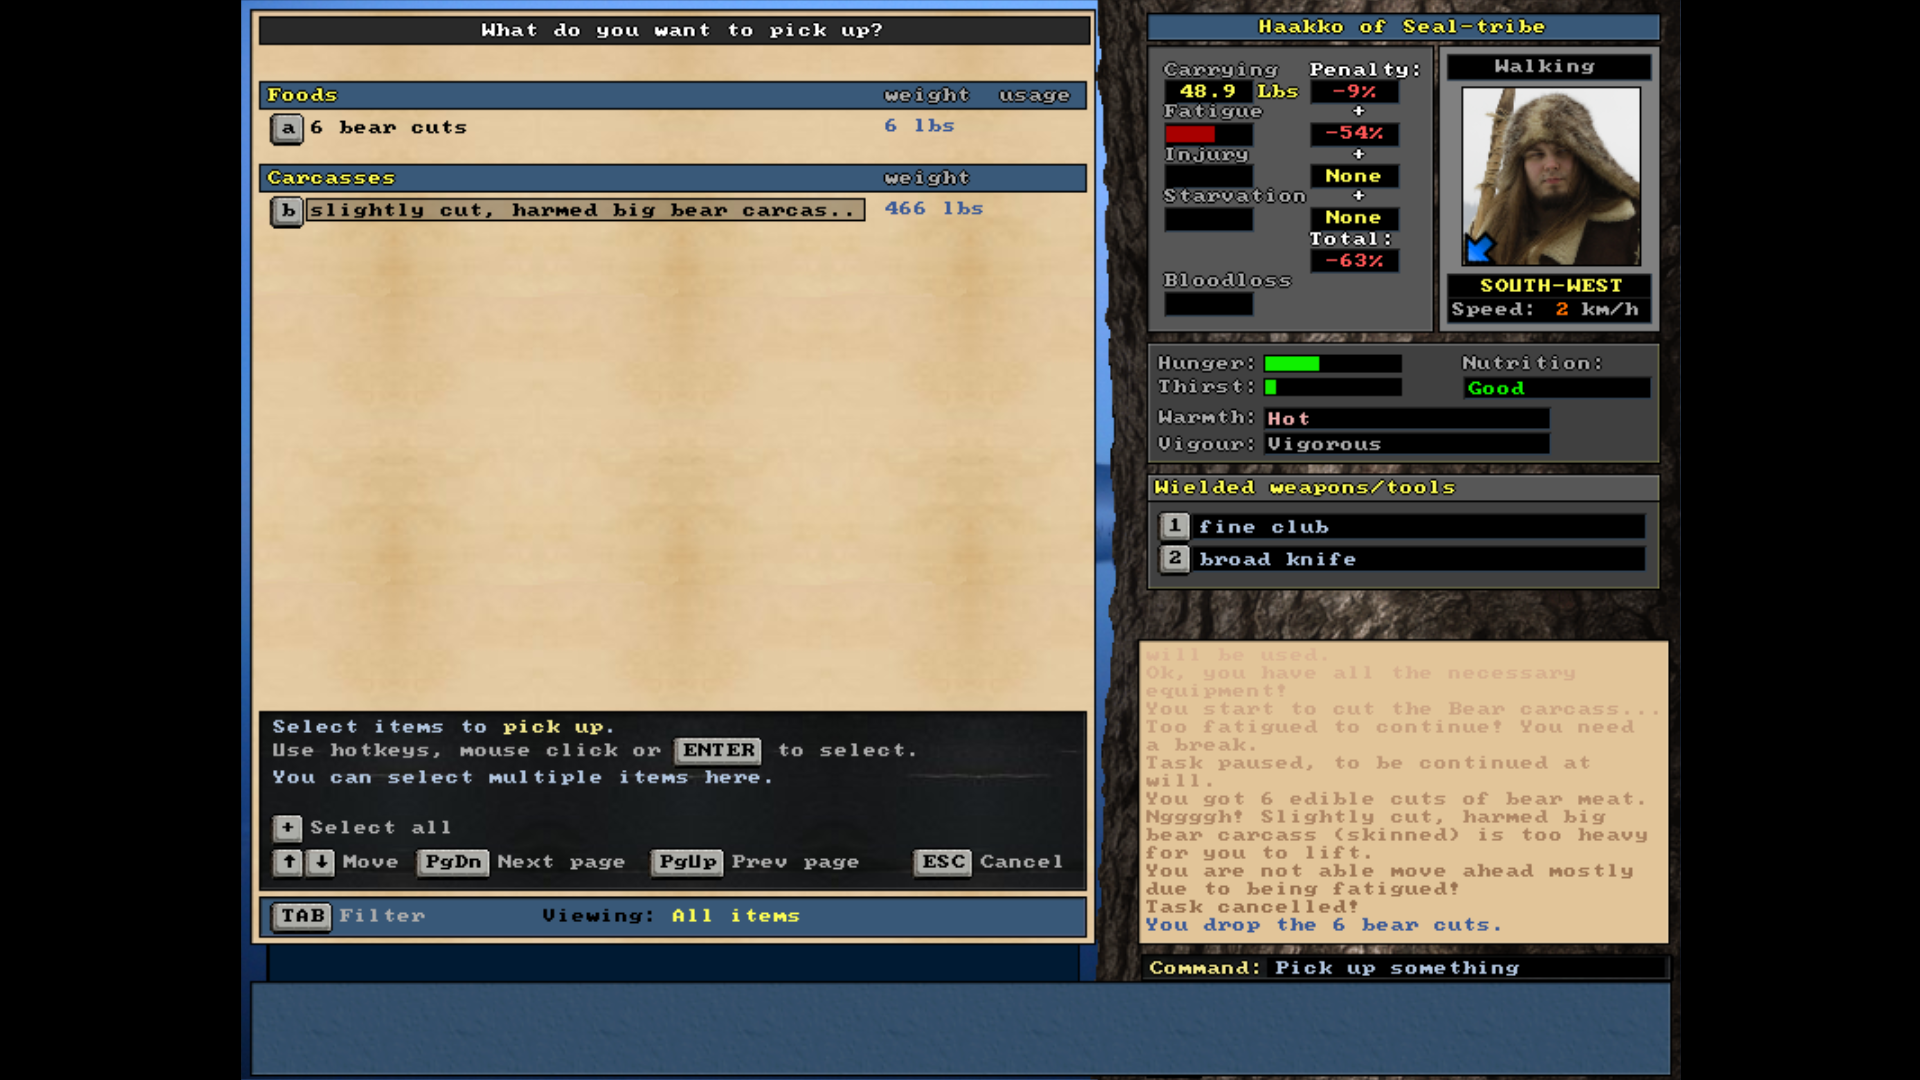This screenshot has width=1920, height=1080.
Task: Click the Foods category header
Action: click(303, 95)
